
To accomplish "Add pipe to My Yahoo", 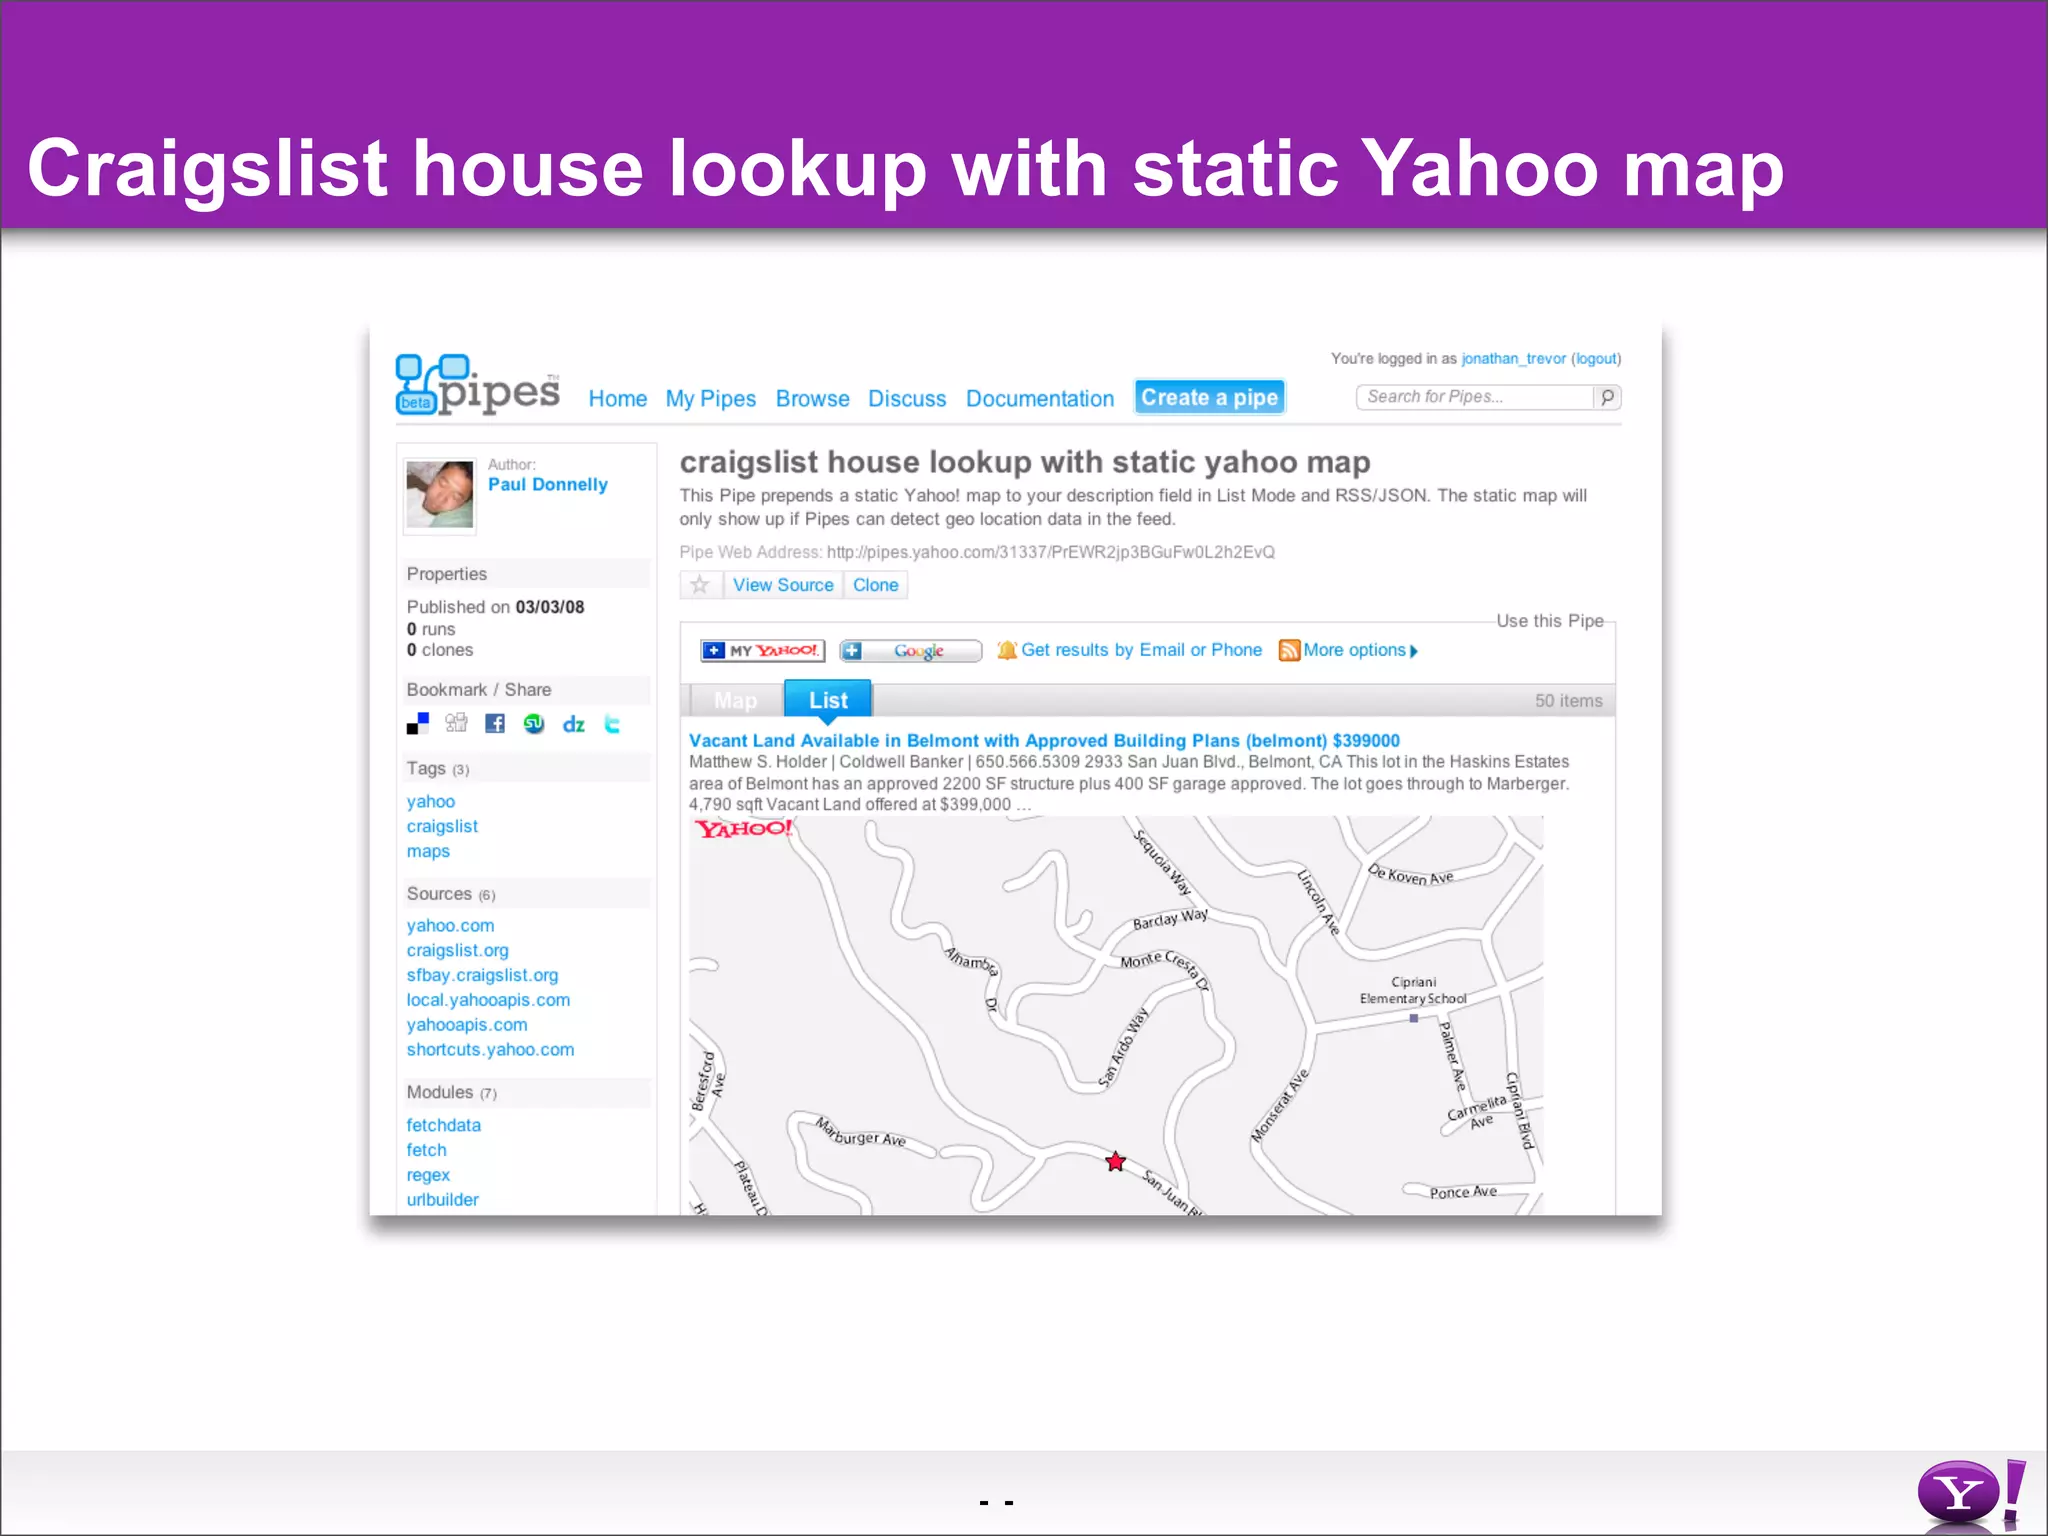I will pos(763,651).
